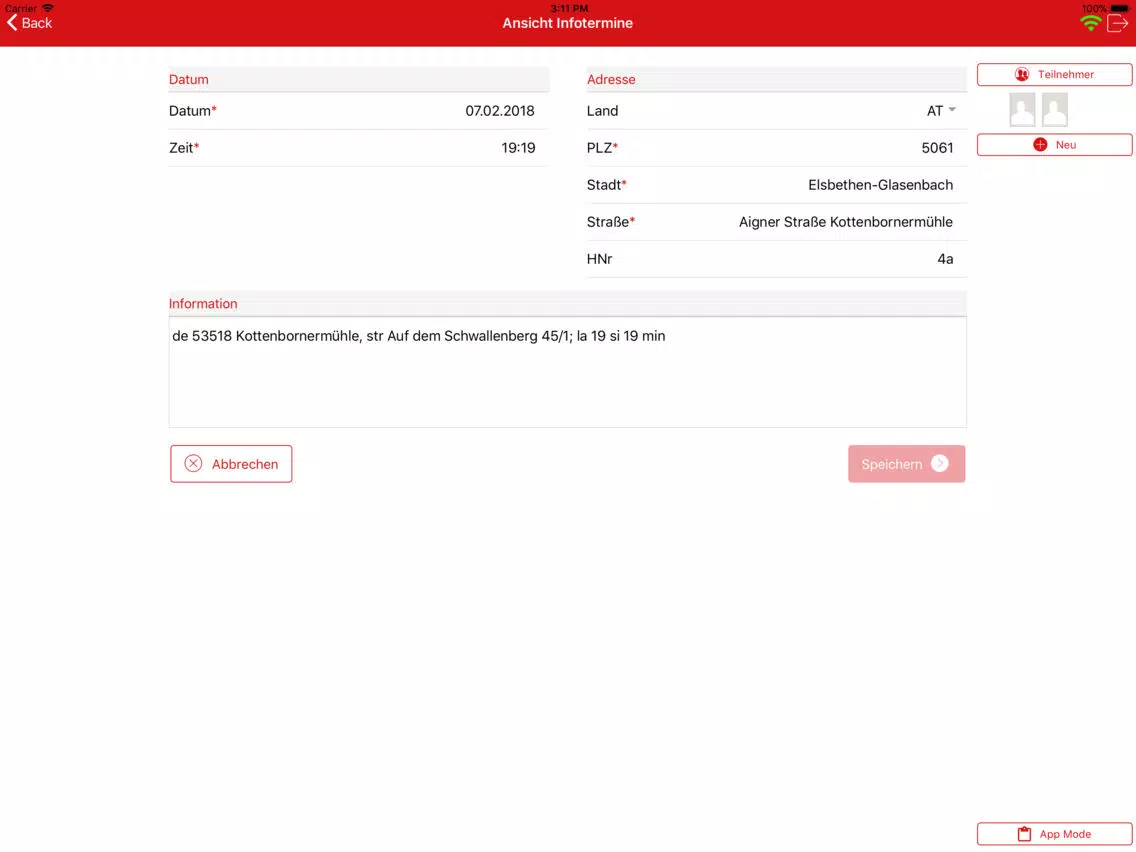1136x852 pixels.
Task: Tap the battery indicator in status bar
Action: 1119,8
